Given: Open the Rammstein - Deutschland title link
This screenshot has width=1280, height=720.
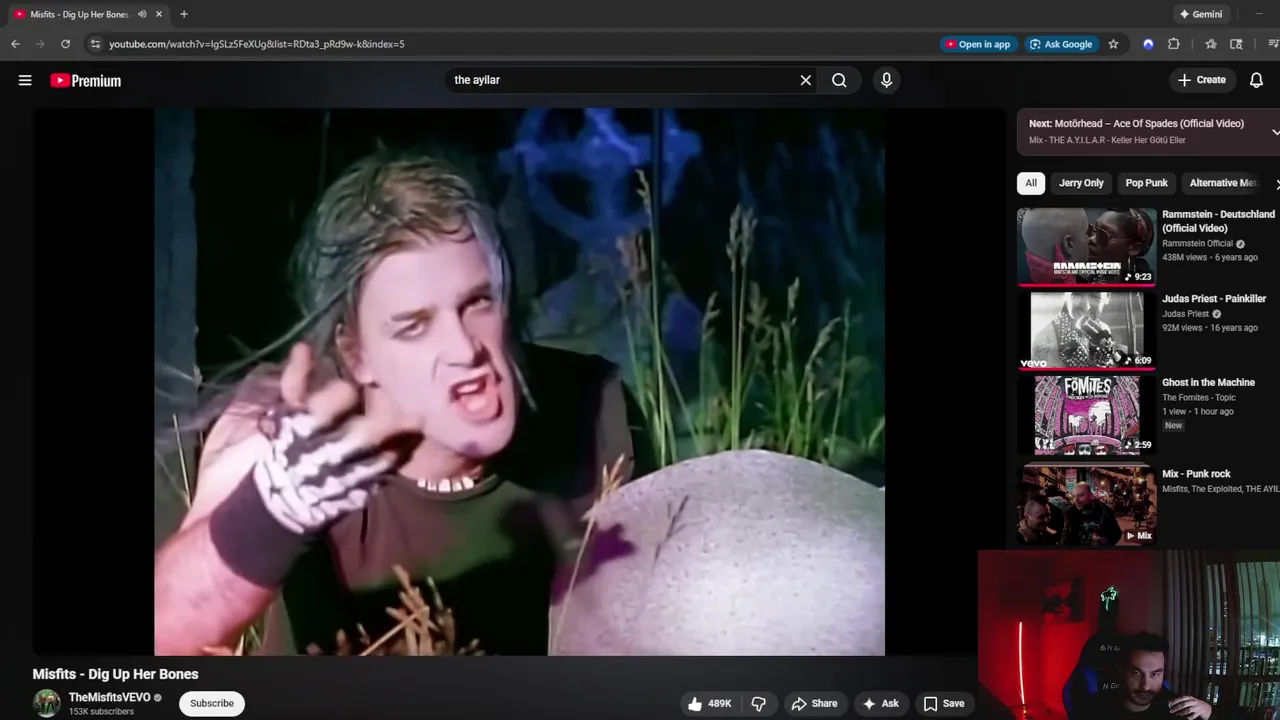Looking at the screenshot, I should (x=1218, y=221).
